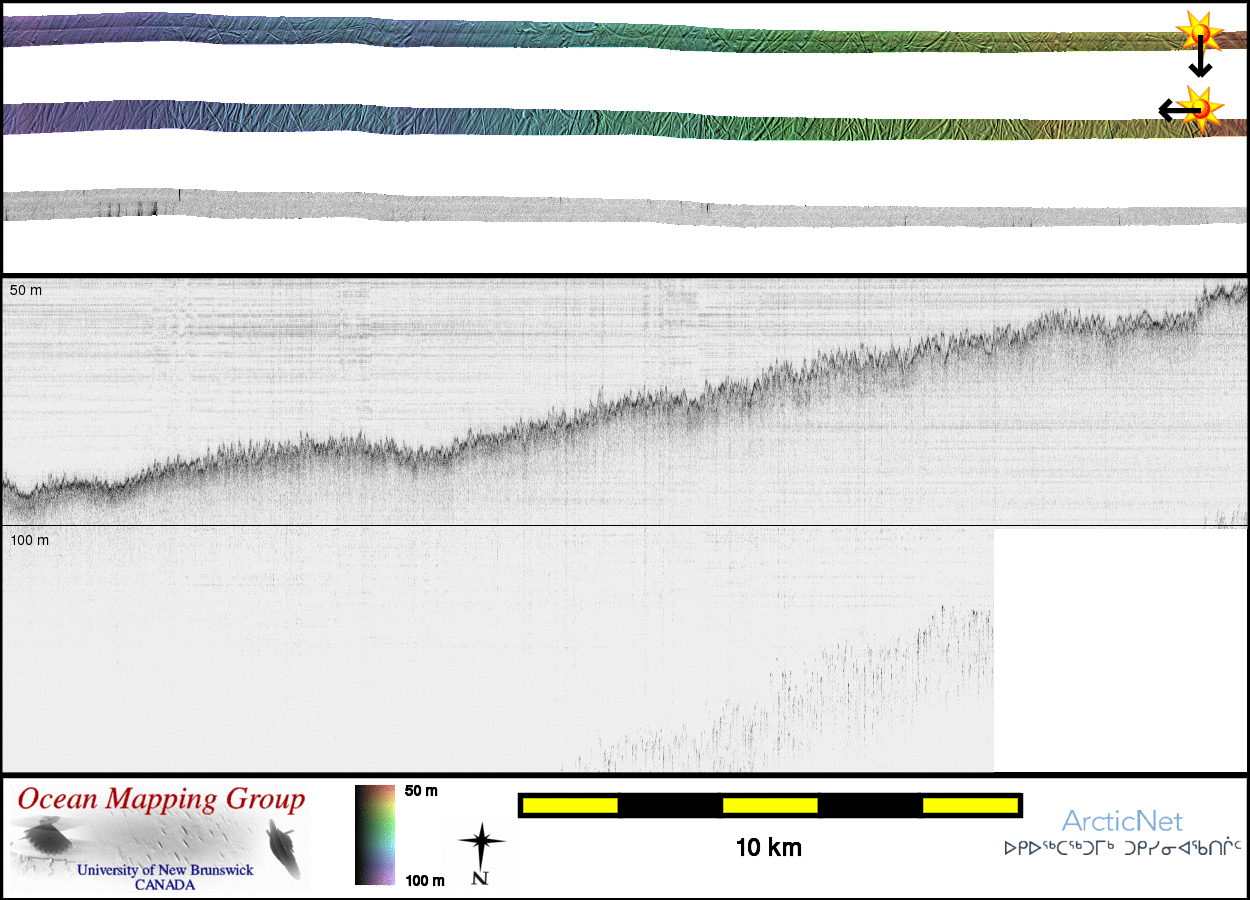
Task: Click the north arrow compass rose
Action: 481,848
